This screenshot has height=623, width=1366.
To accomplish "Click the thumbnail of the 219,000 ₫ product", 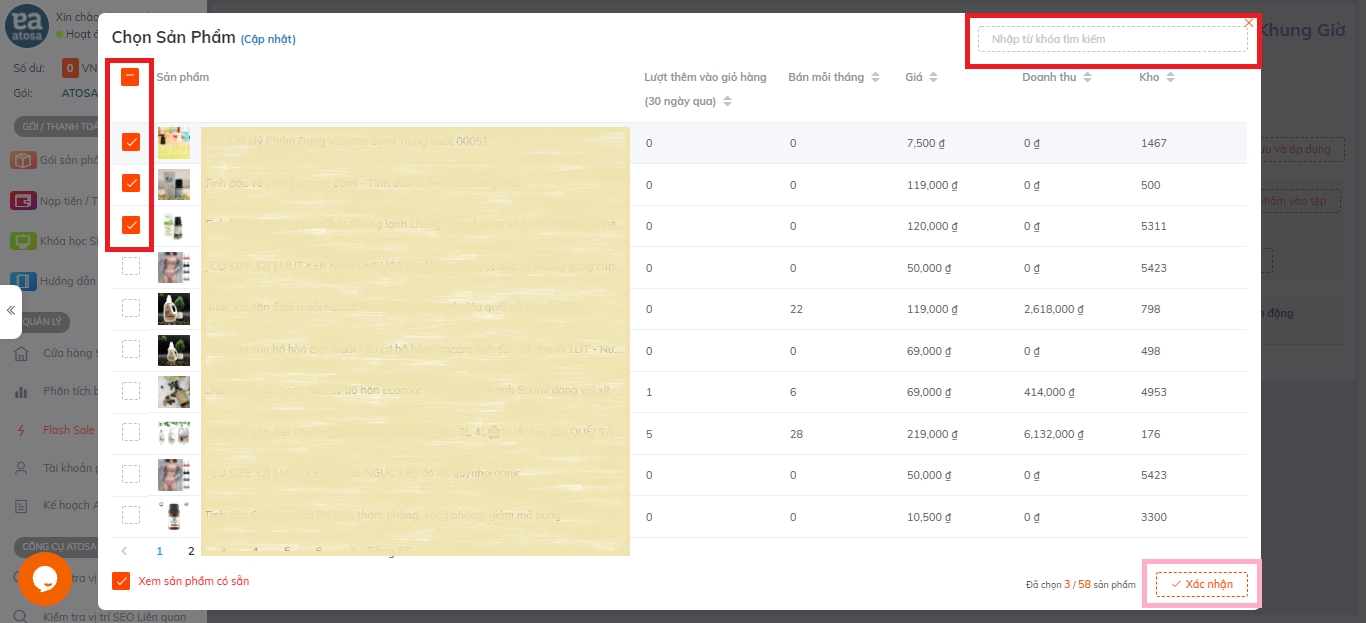I will [174, 433].
